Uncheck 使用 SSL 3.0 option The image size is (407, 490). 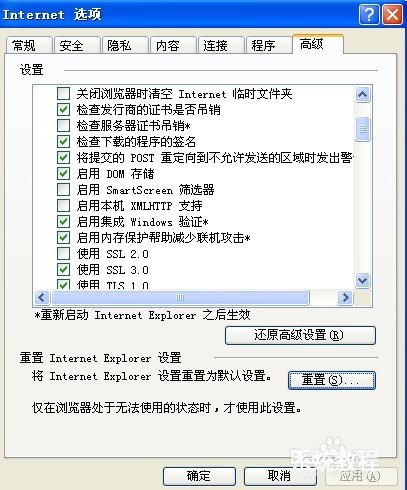(x=63, y=270)
